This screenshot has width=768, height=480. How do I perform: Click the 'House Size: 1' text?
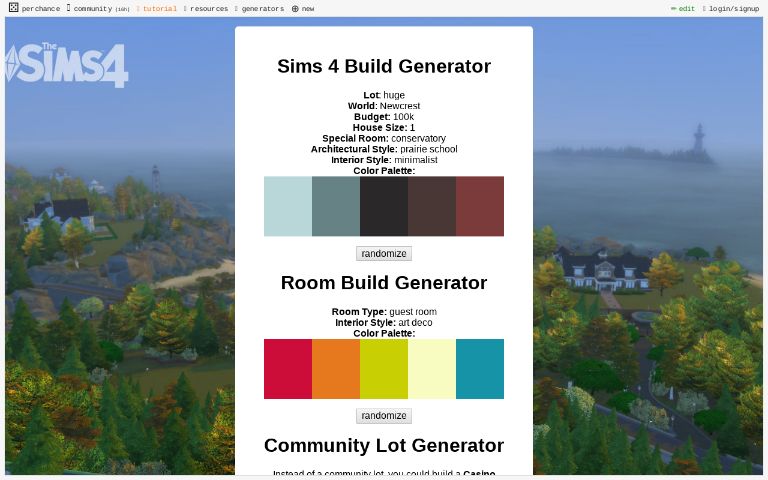(x=384, y=127)
